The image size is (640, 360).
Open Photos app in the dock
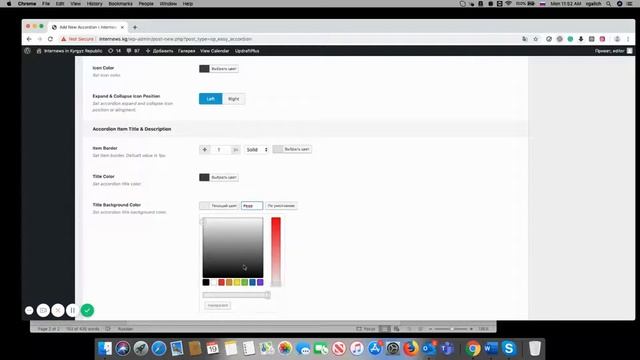pyautogui.click(x=285, y=348)
